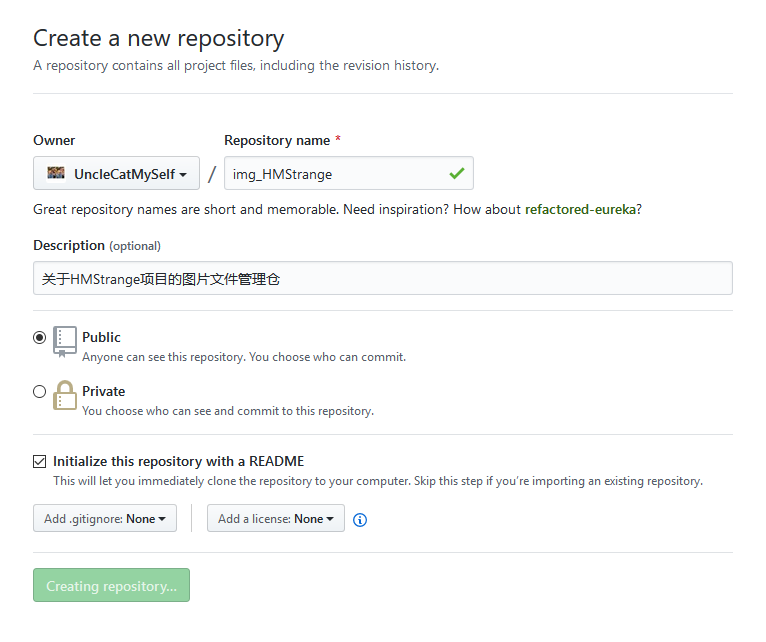Open the UncleCatMySelf owner dropdown
Viewport: 766px width, 642px height.
(x=116, y=174)
